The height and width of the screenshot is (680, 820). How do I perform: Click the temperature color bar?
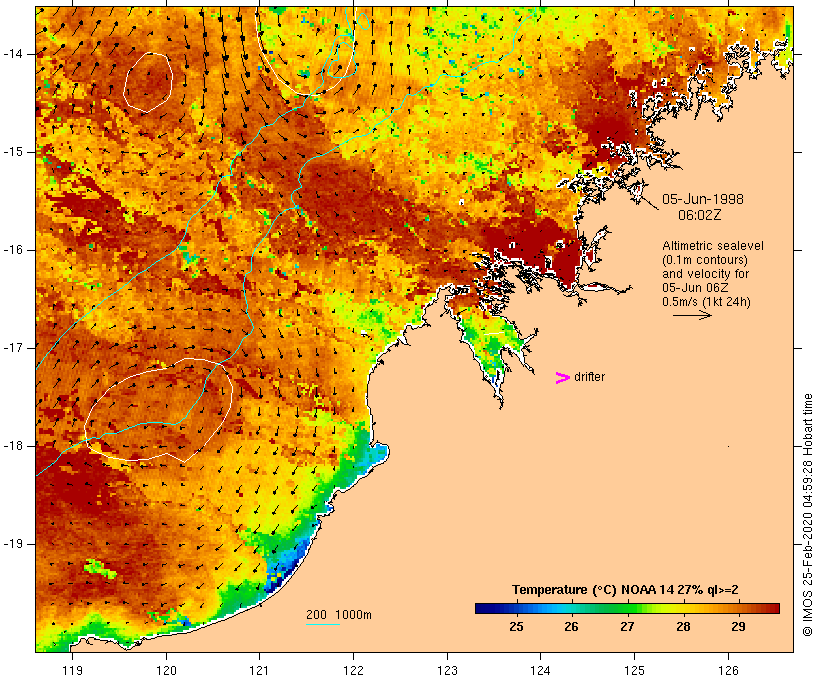628,608
